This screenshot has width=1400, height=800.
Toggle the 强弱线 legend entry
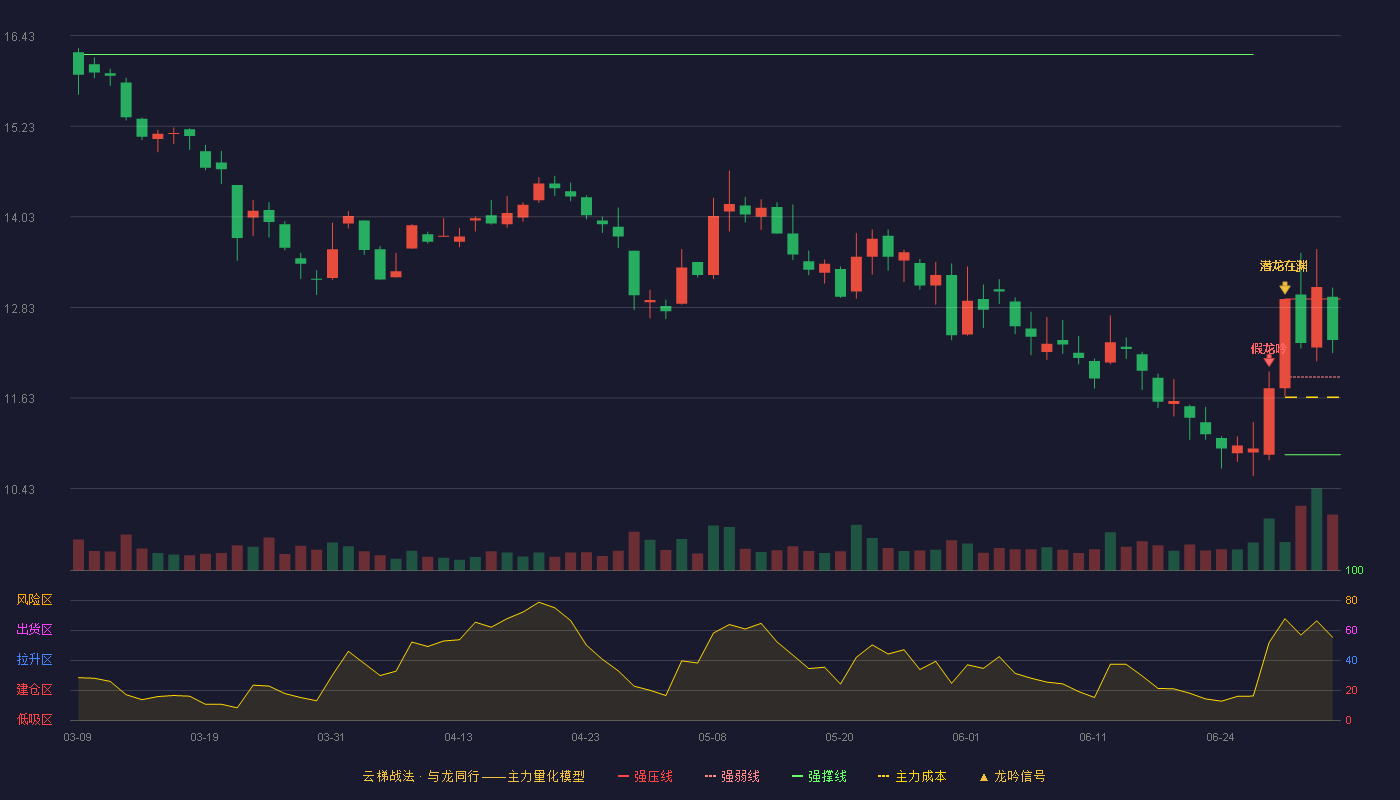click(732, 776)
